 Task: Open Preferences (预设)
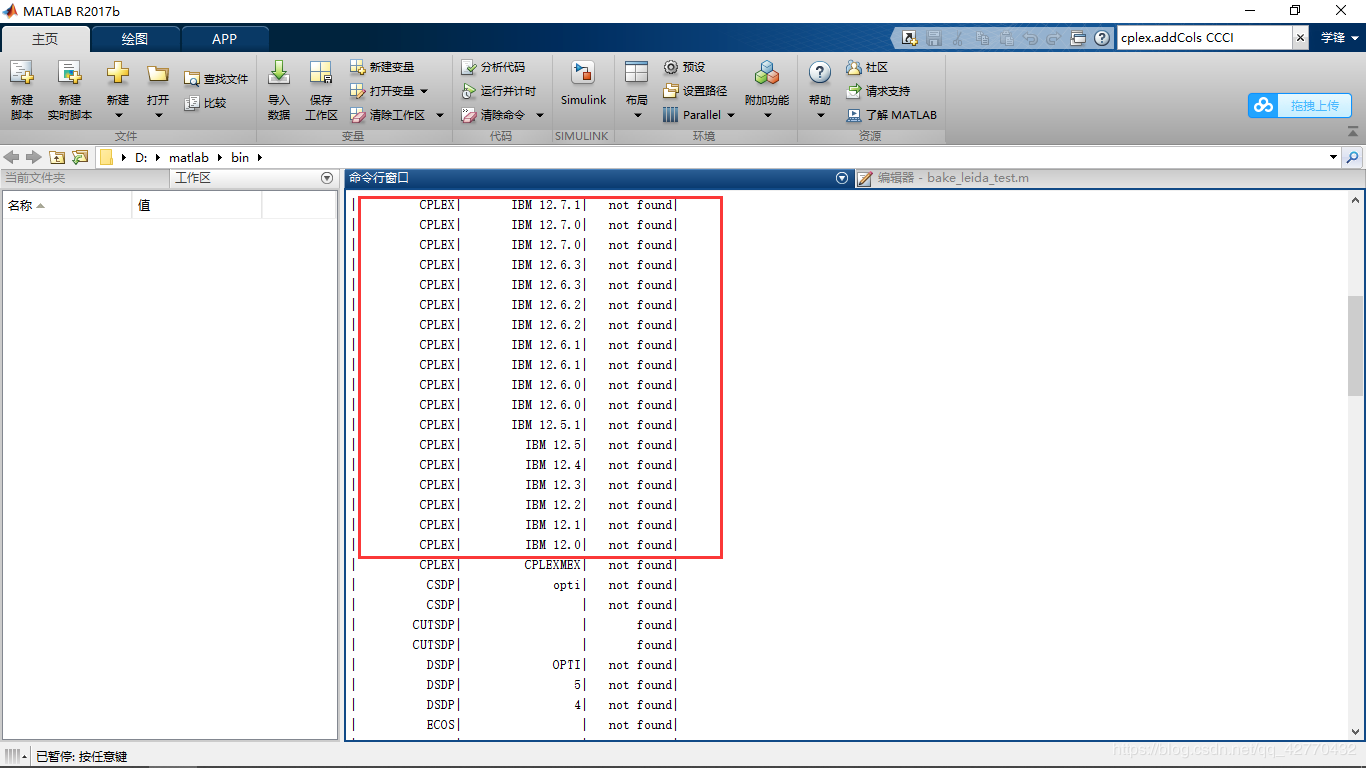point(685,67)
